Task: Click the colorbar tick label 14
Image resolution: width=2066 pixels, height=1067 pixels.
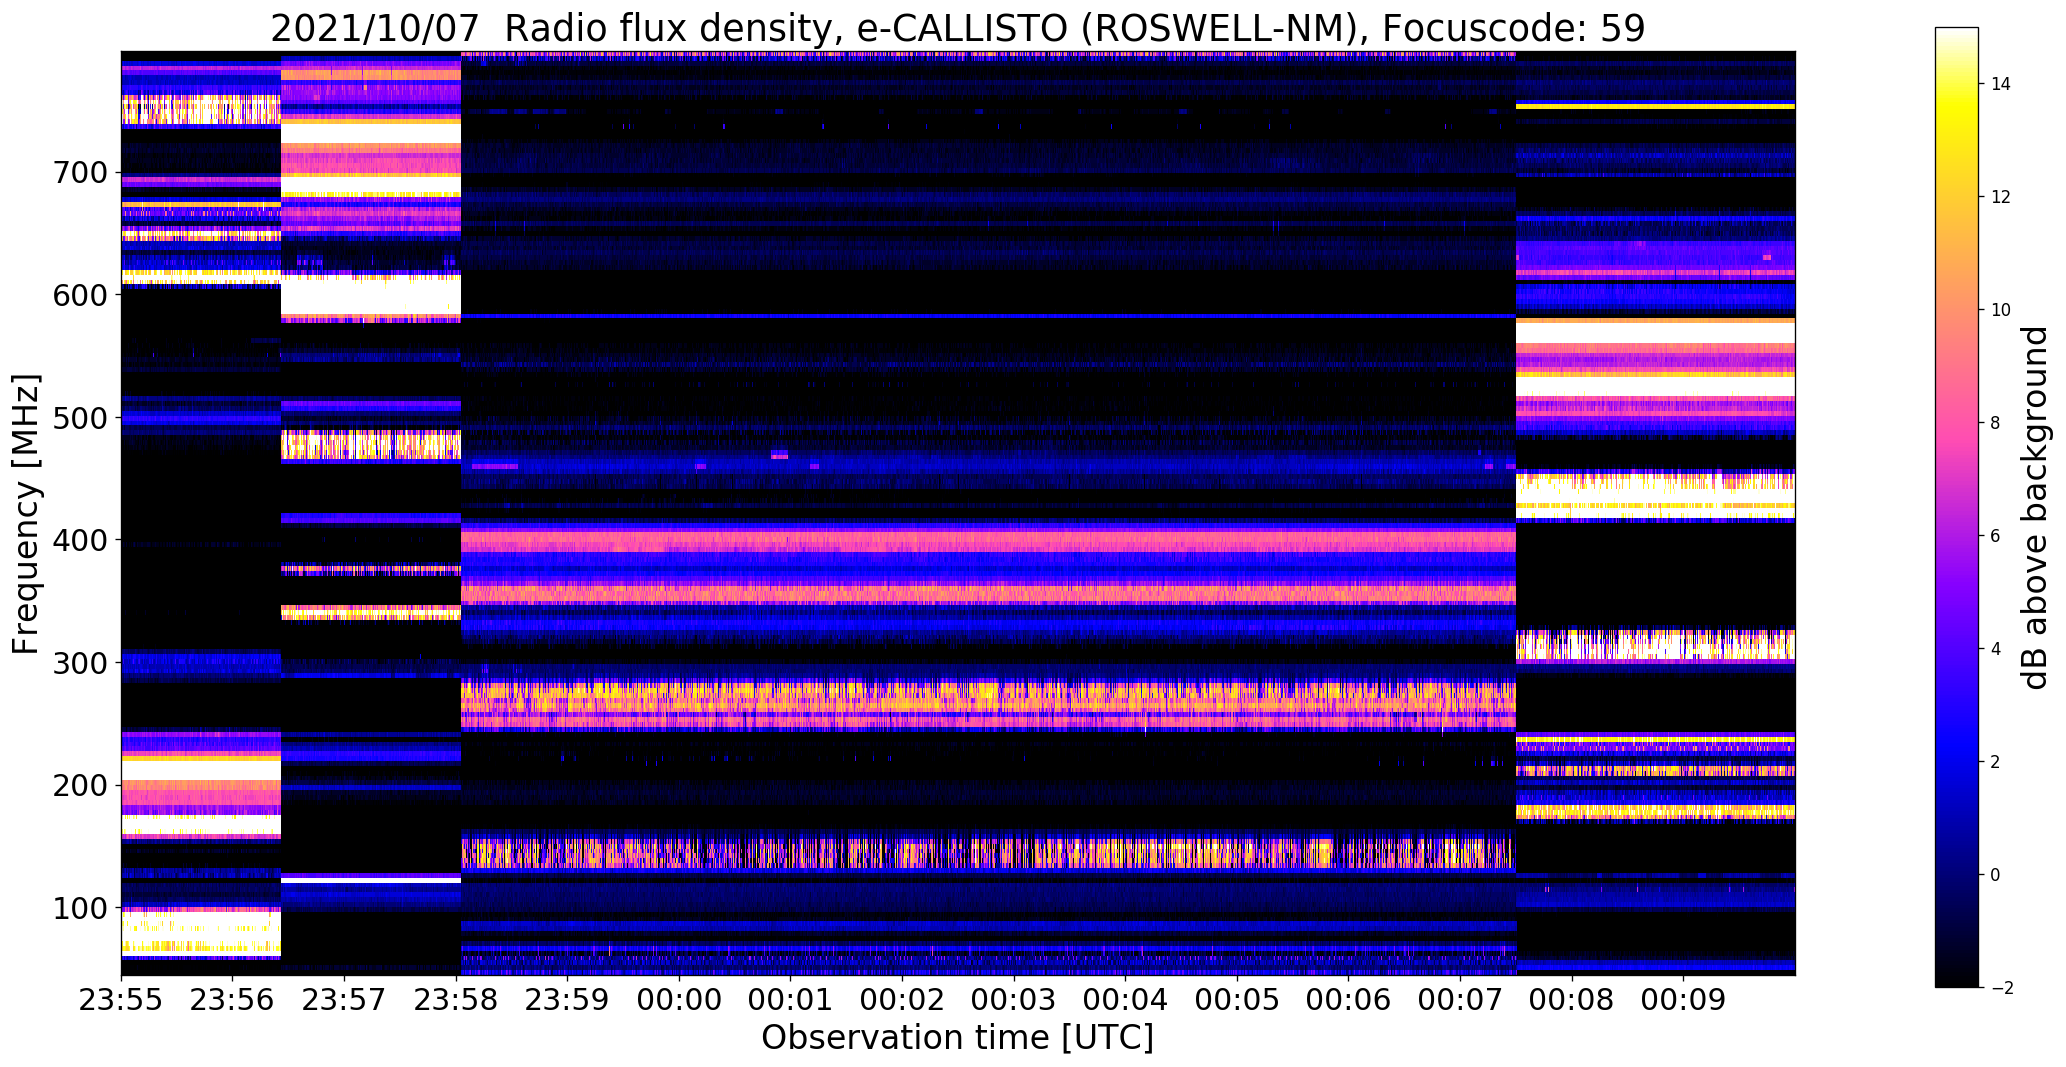Action: click(x=2000, y=84)
